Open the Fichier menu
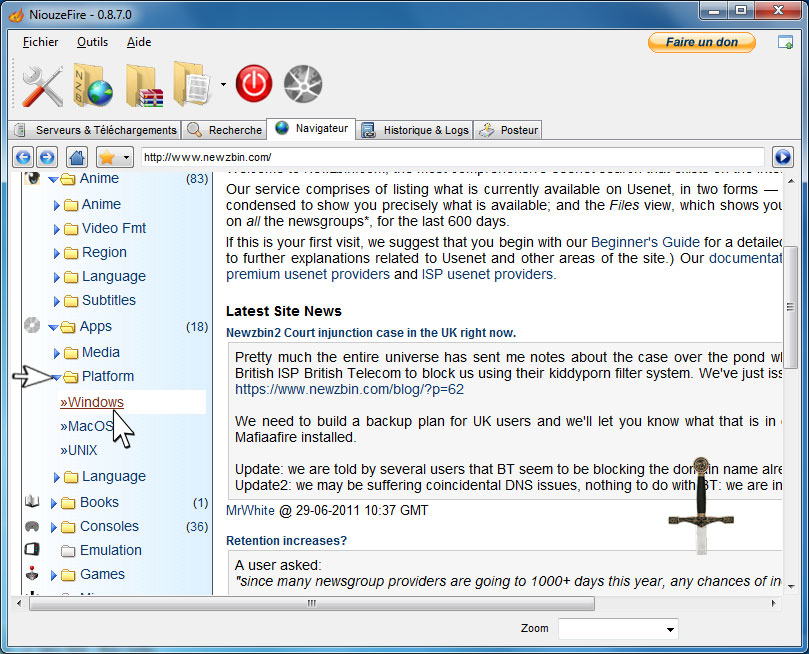The image size is (809, 654). [40, 42]
